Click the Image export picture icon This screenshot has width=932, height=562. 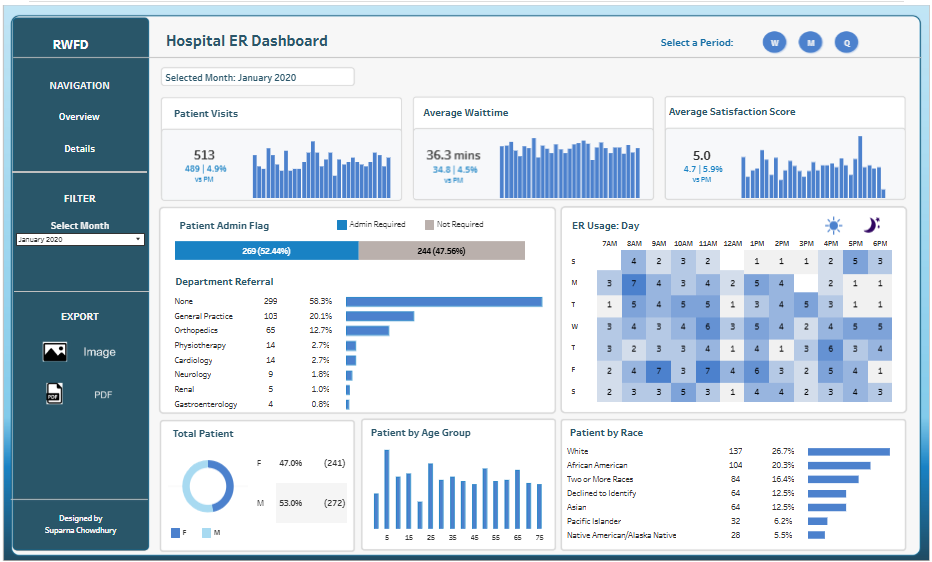click(x=55, y=352)
